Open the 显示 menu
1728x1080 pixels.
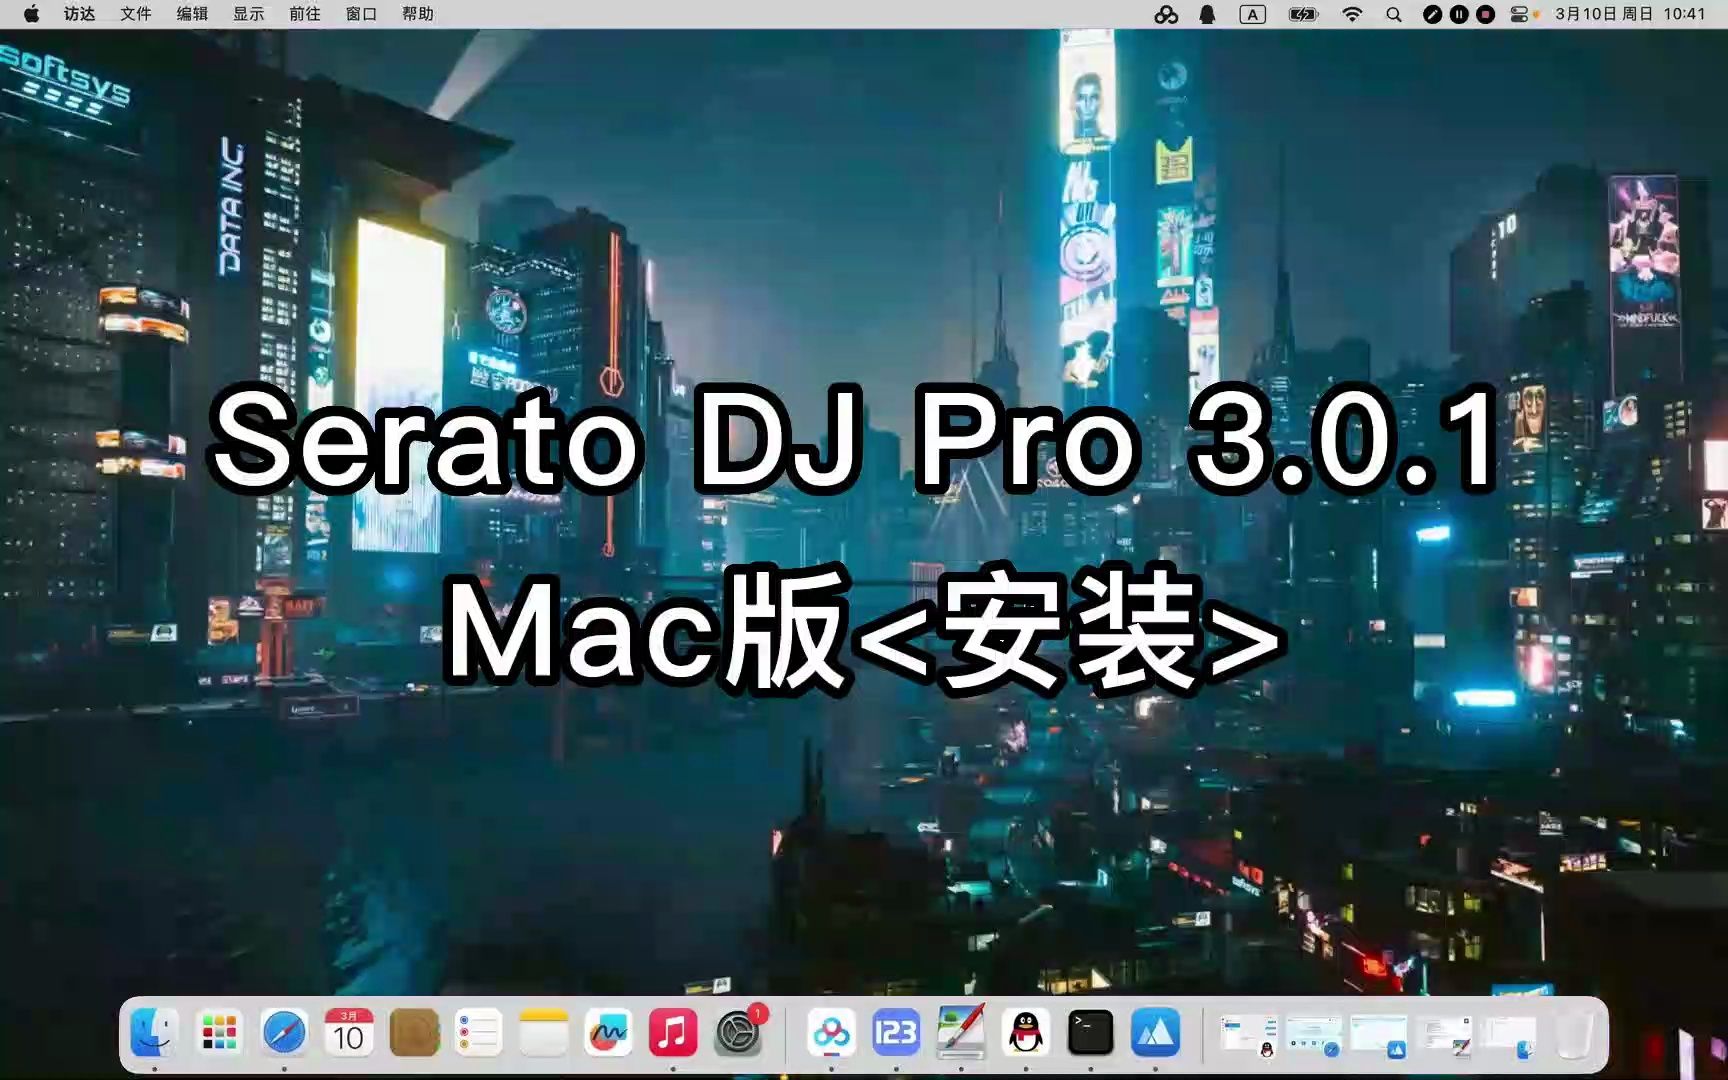[249, 14]
